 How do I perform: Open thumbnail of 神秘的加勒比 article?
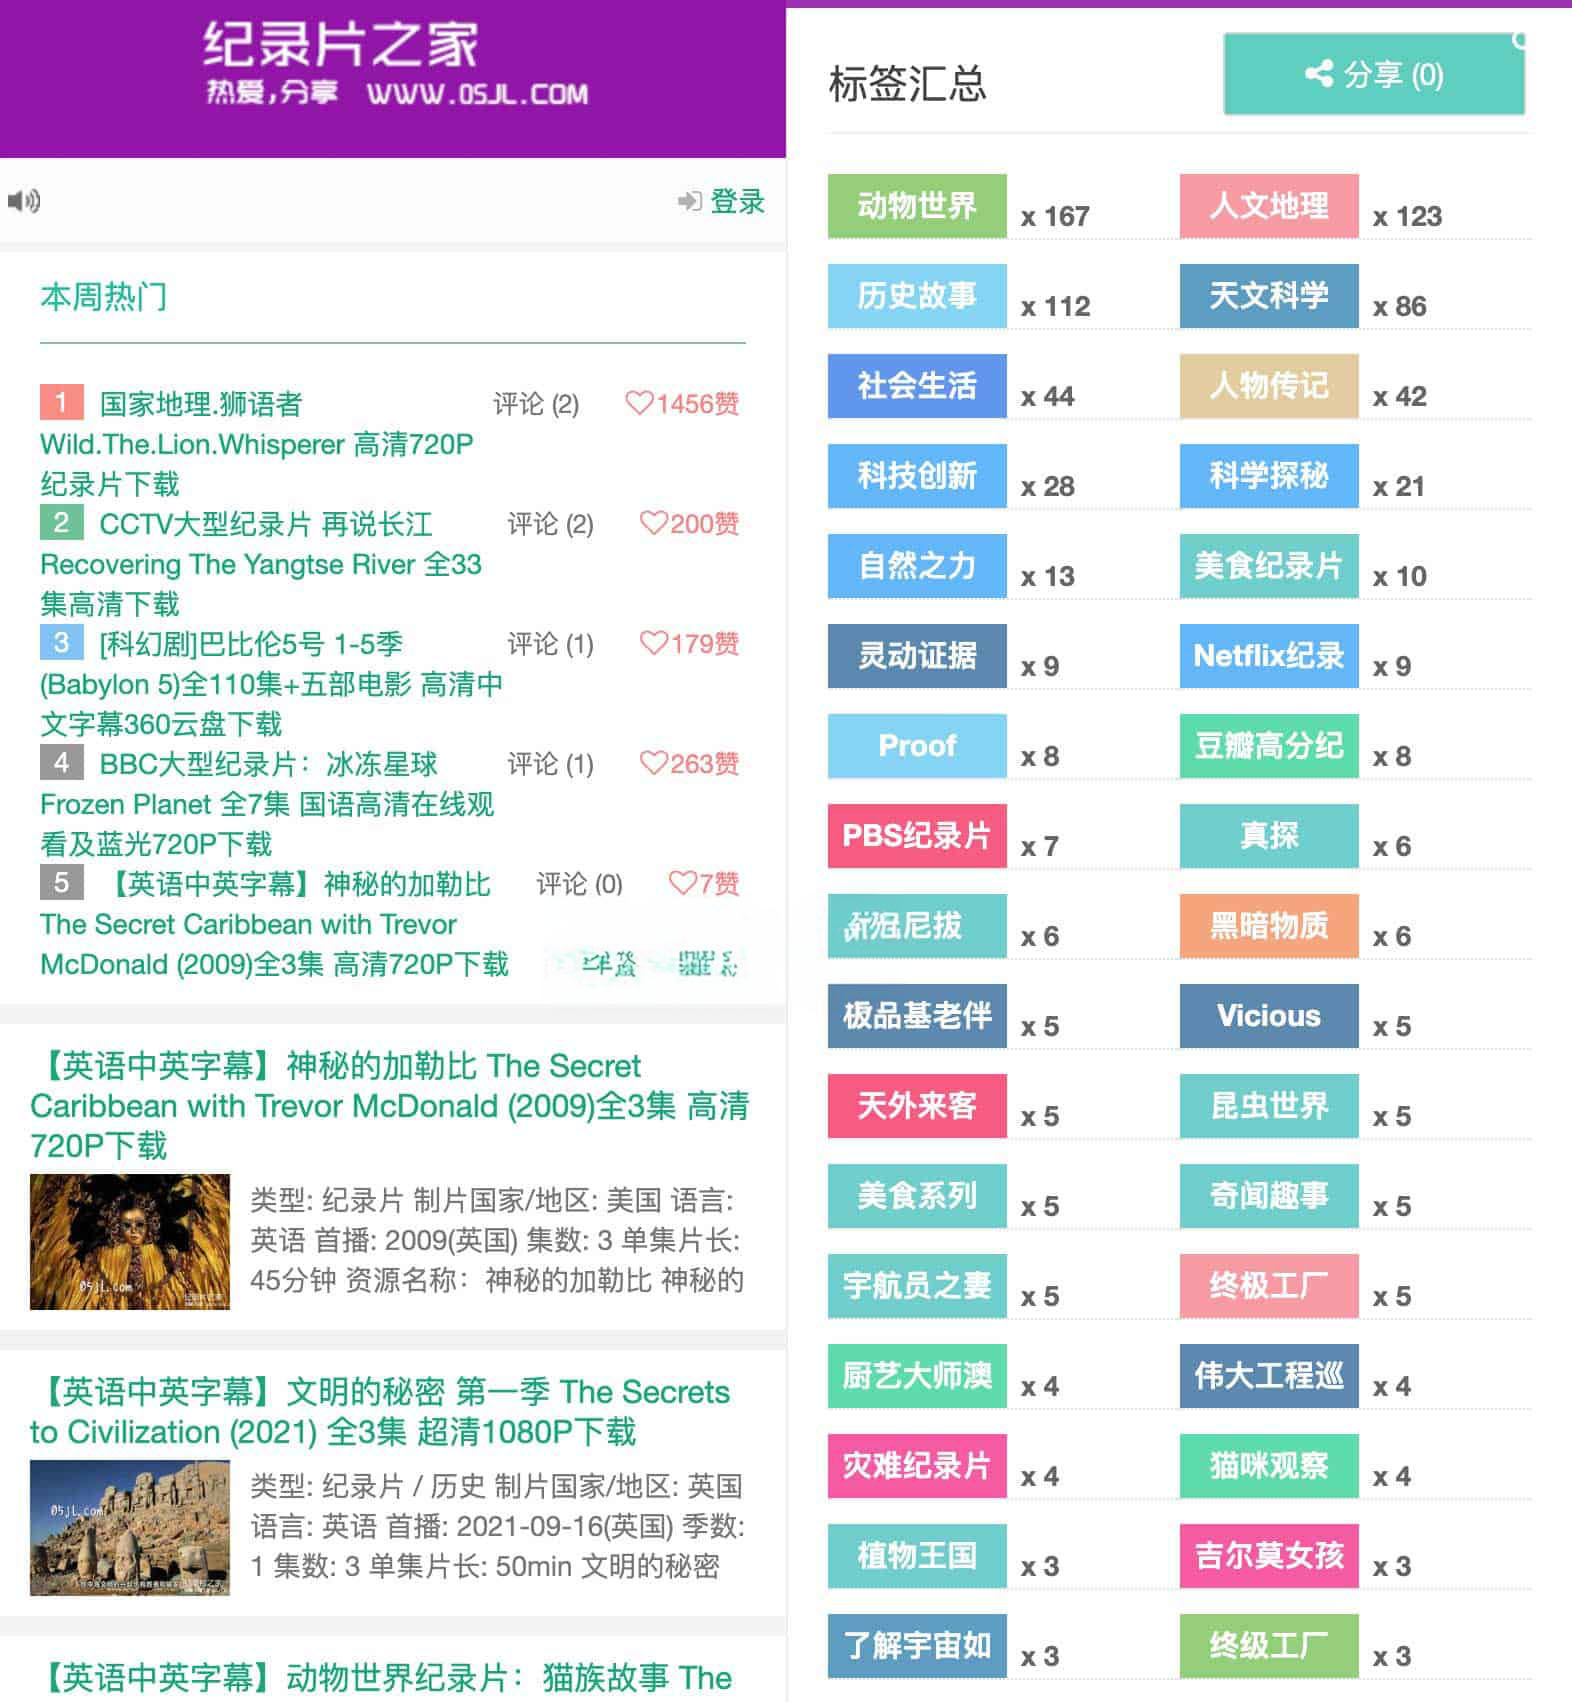point(130,1242)
